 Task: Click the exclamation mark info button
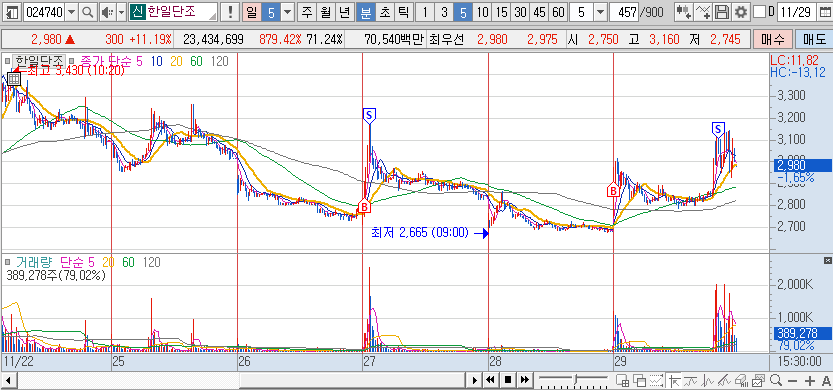(230, 12)
